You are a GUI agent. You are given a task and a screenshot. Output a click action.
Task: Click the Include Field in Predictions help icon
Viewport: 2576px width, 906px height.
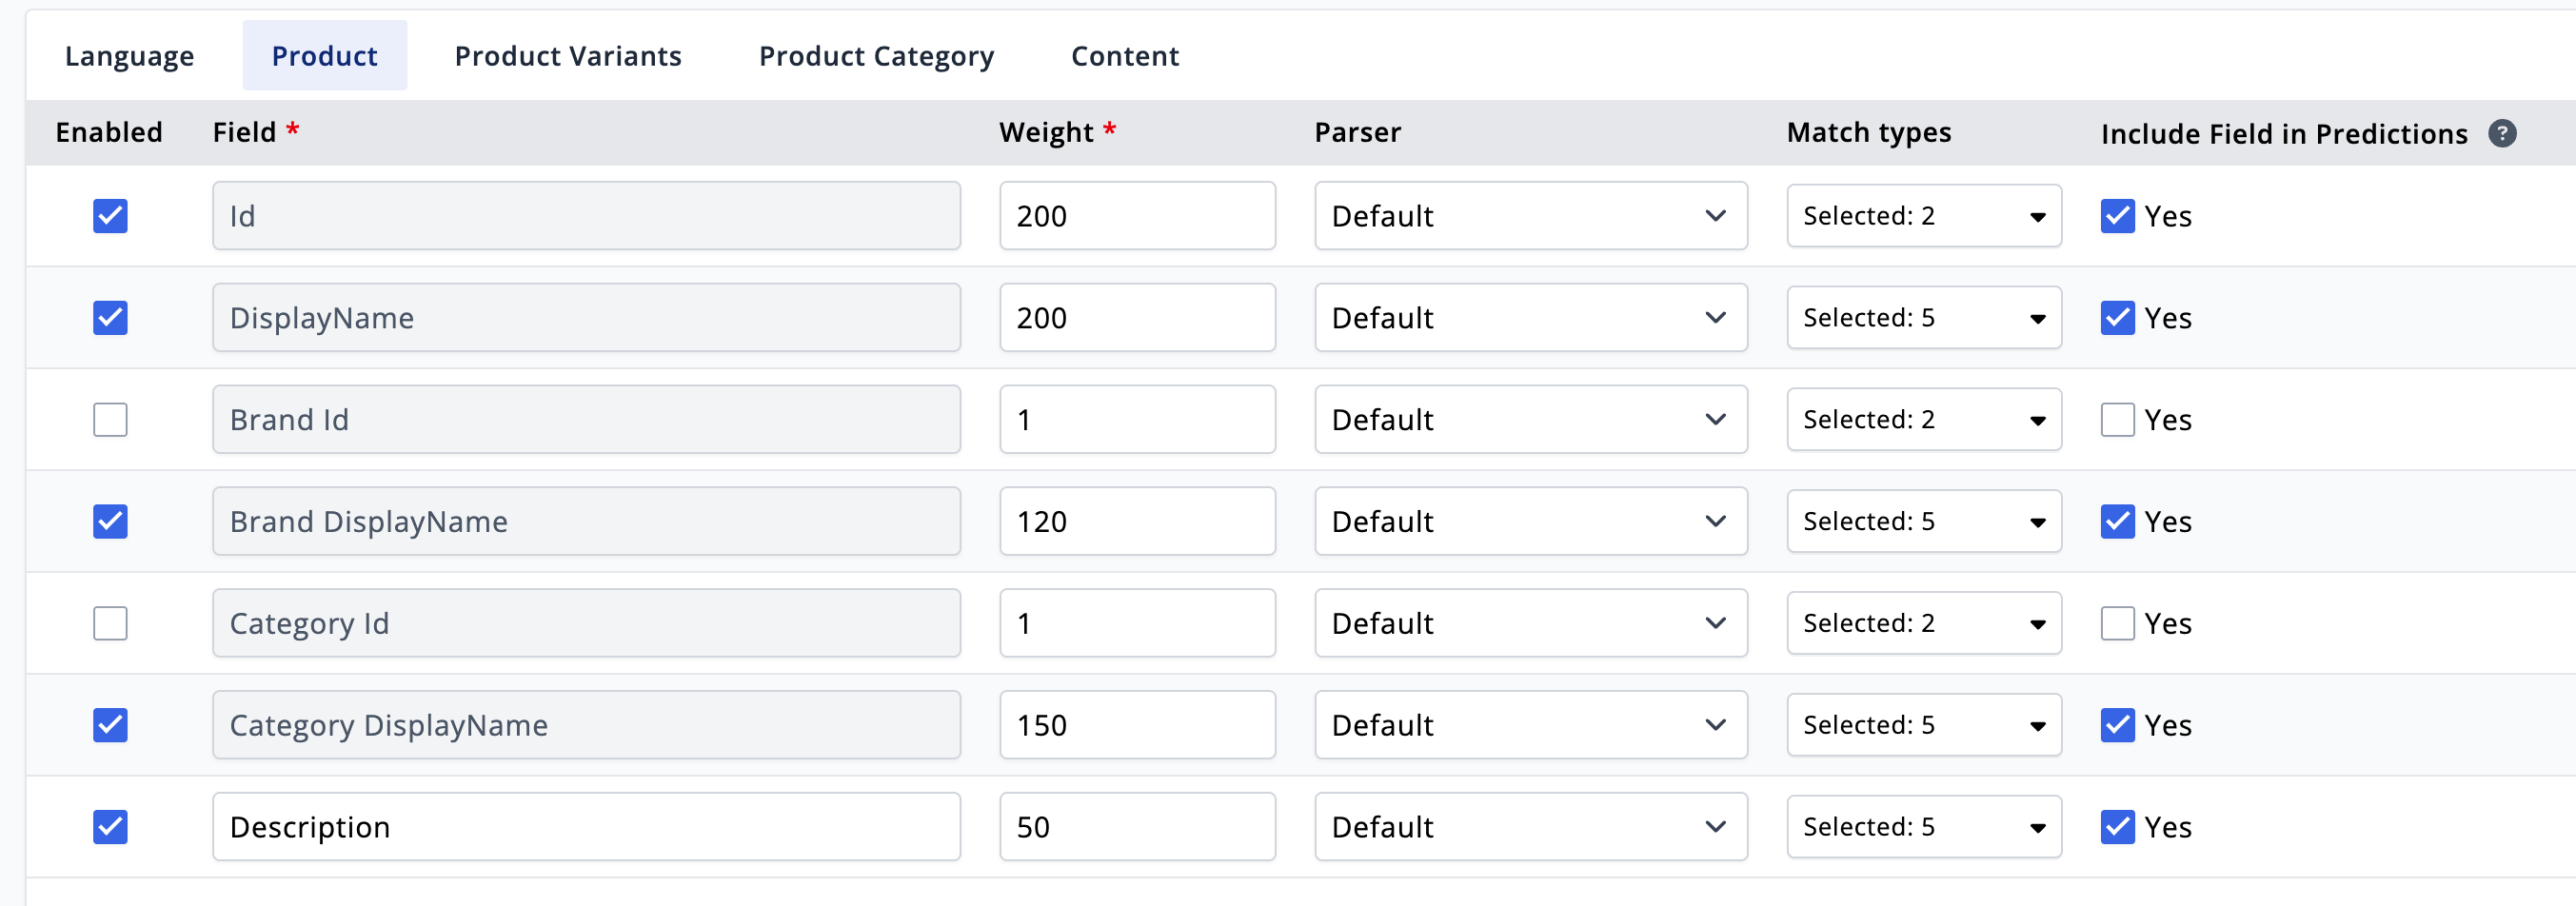click(x=2501, y=133)
